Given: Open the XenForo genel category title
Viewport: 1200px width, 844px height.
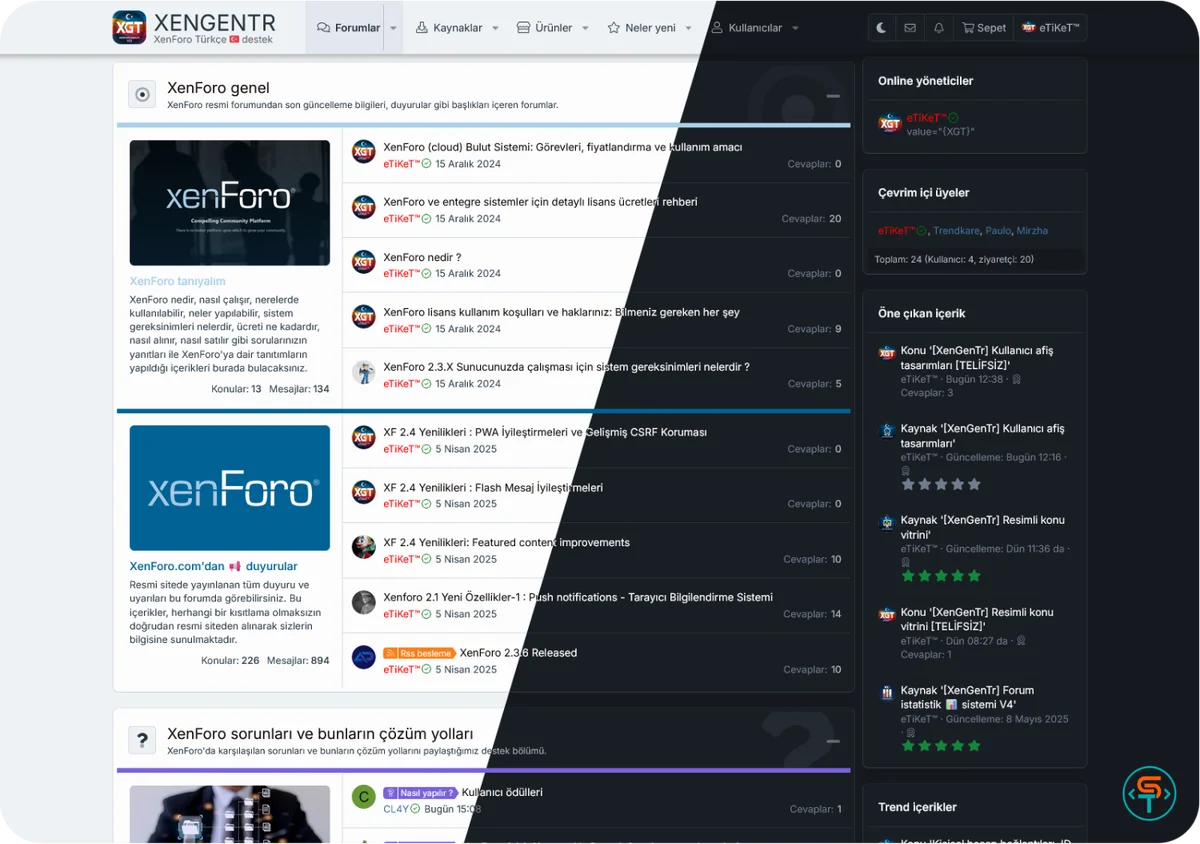Looking at the screenshot, I should click(218, 88).
